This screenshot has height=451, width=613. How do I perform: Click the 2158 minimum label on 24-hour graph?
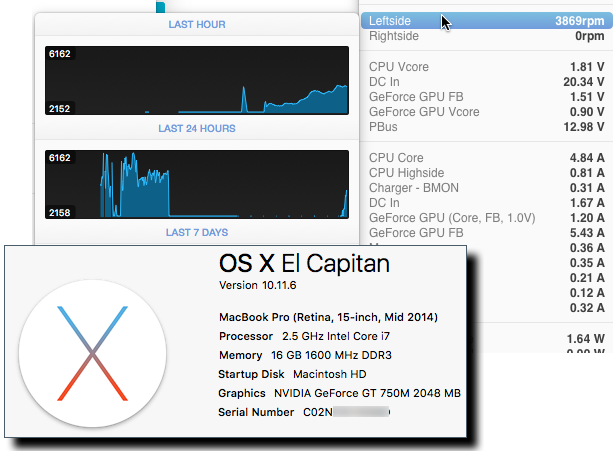[59, 213]
